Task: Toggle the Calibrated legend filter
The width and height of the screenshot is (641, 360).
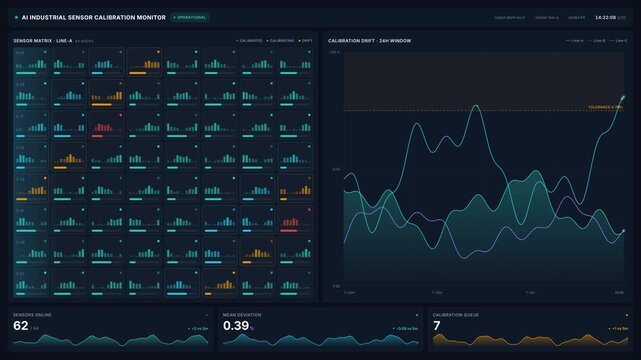Action: (249, 41)
